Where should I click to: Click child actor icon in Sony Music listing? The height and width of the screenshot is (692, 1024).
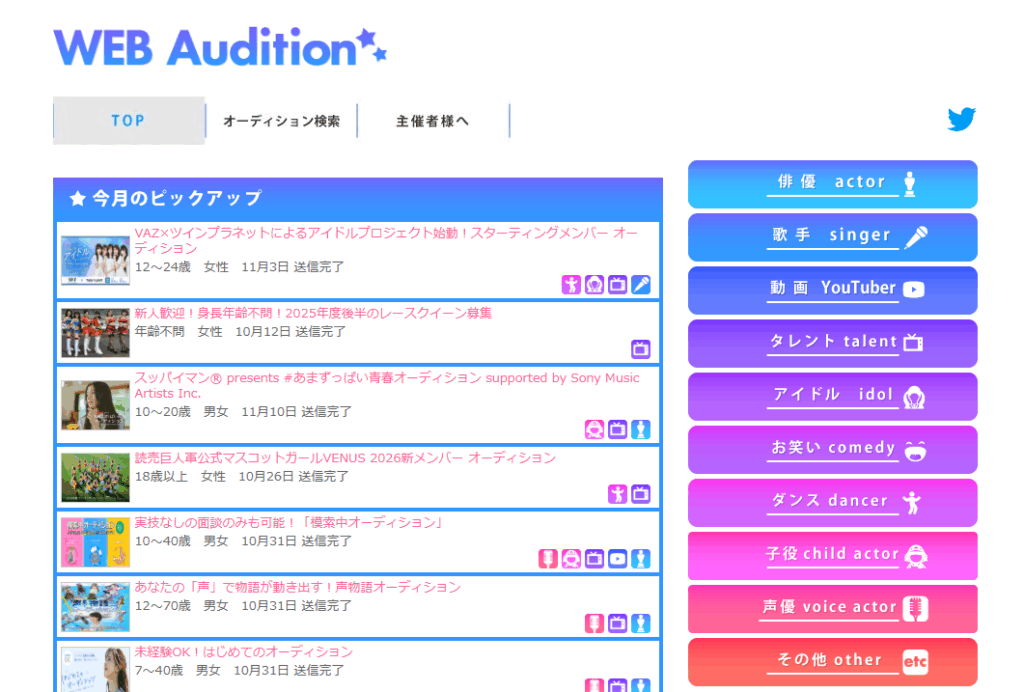coord(594,429)
